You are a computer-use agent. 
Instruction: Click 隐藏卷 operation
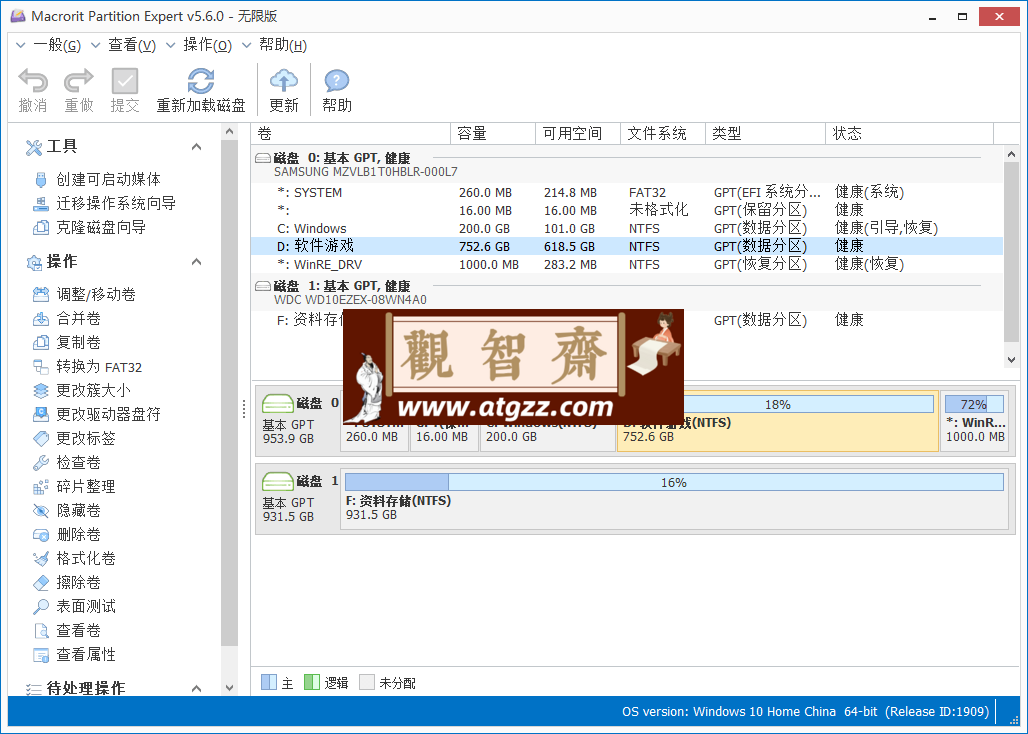click(x=78, y=511)
